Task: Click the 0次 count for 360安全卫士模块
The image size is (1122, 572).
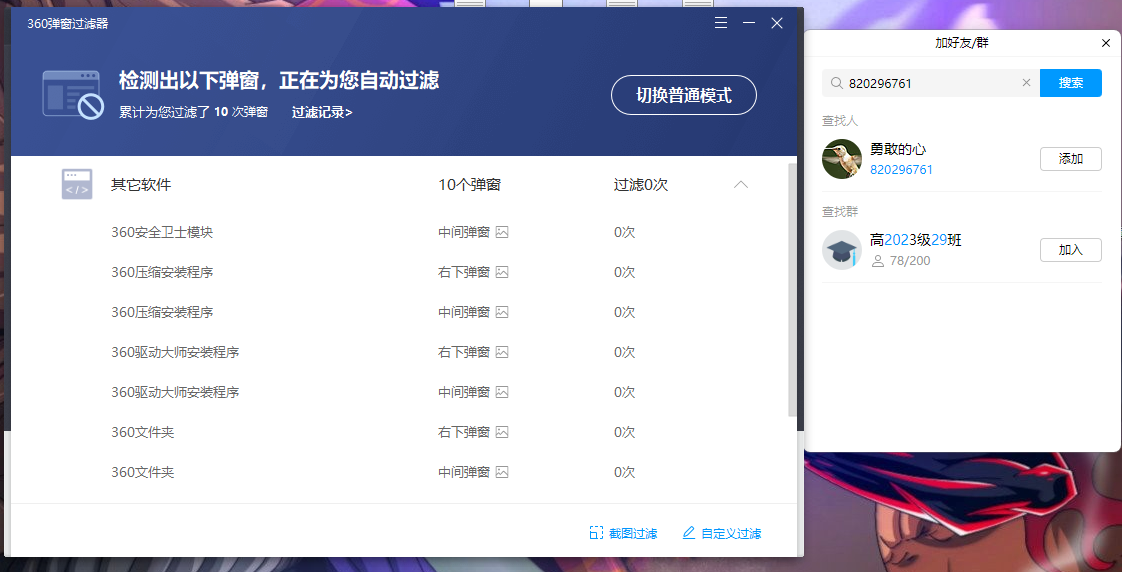Action: click(x=624, y=232)
